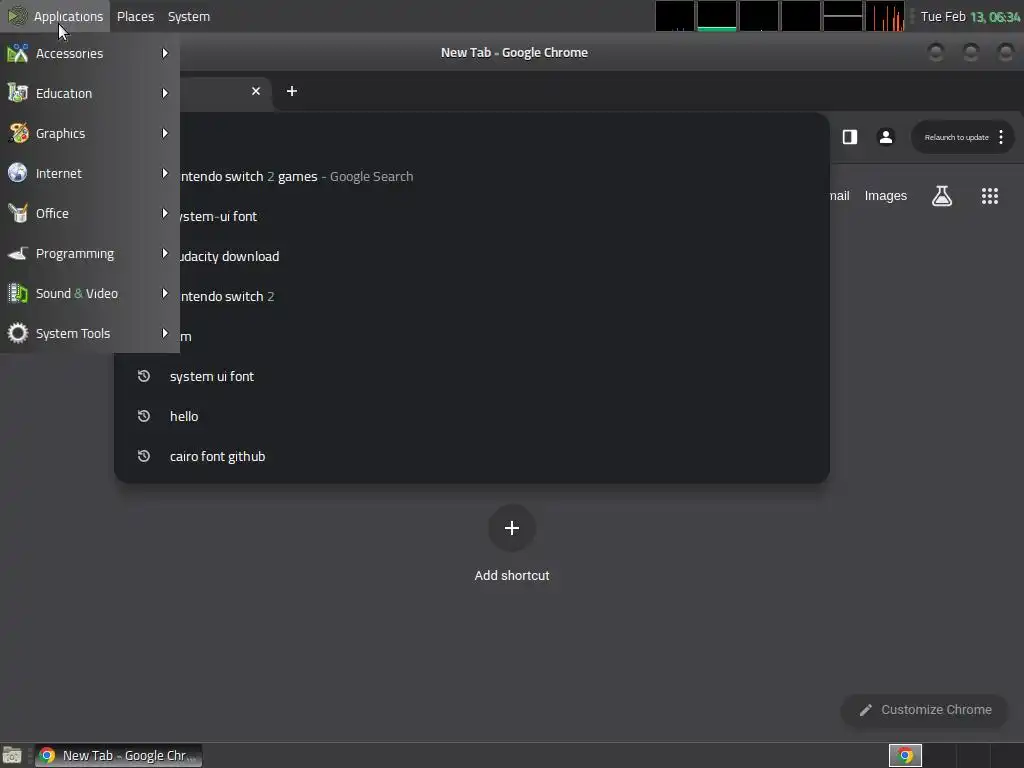Open Google Images link
1024x768 pixels.
tap(886, 195)
